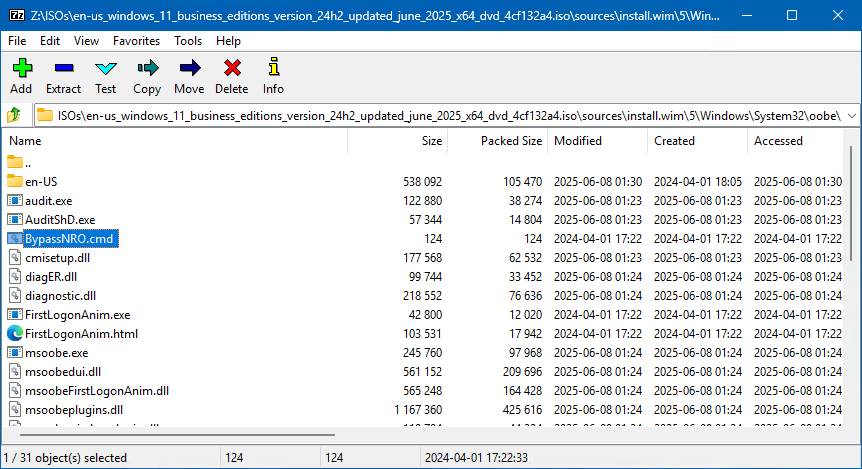Click the green Add toolbar icon

(22, 68)
